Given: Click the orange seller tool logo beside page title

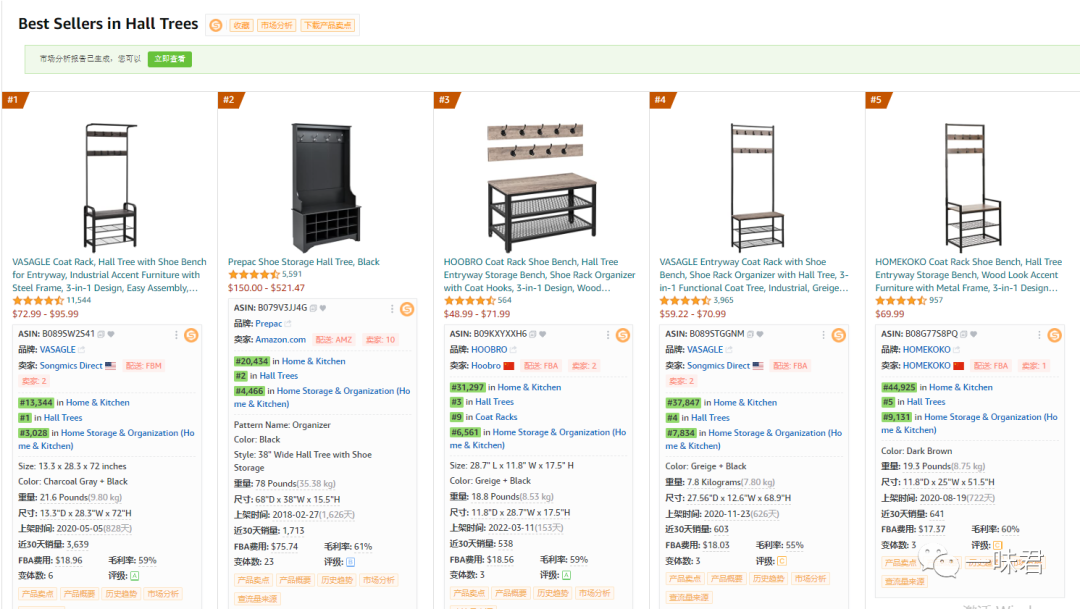Looking at the screenshot, I should coord(216,25).
